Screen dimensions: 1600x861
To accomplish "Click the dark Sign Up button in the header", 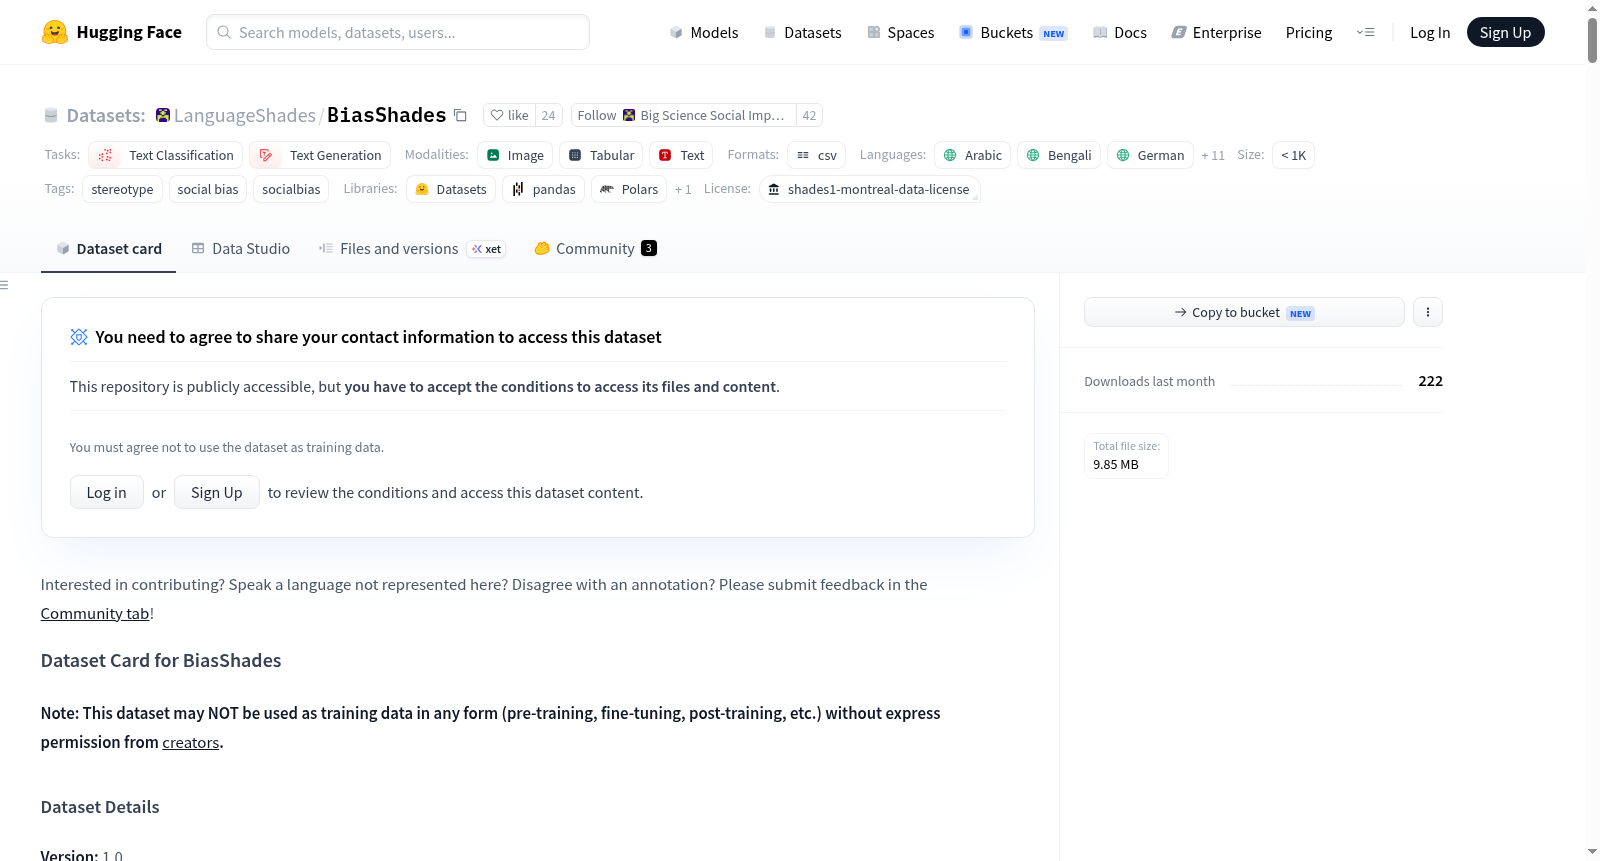I will pyautogui.click(x=1506, y=32).
